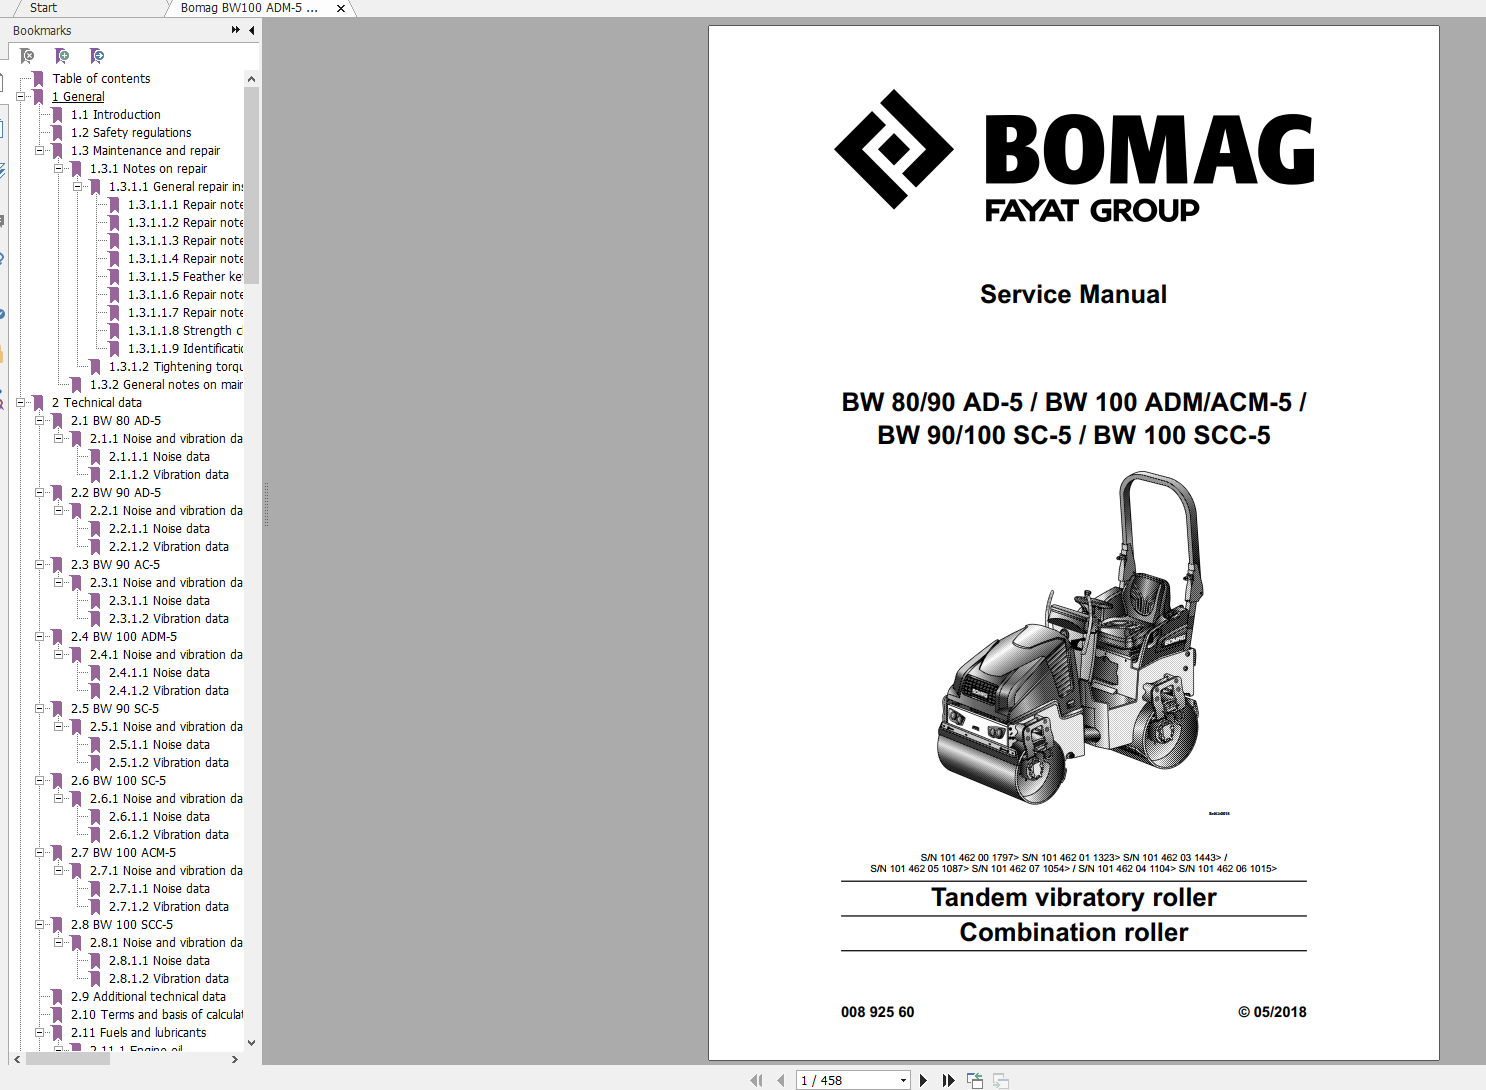Click the bookmarks horizontal scrollbar right arrow
The image size is (1486, 1090).
(x=235, y=1059)
